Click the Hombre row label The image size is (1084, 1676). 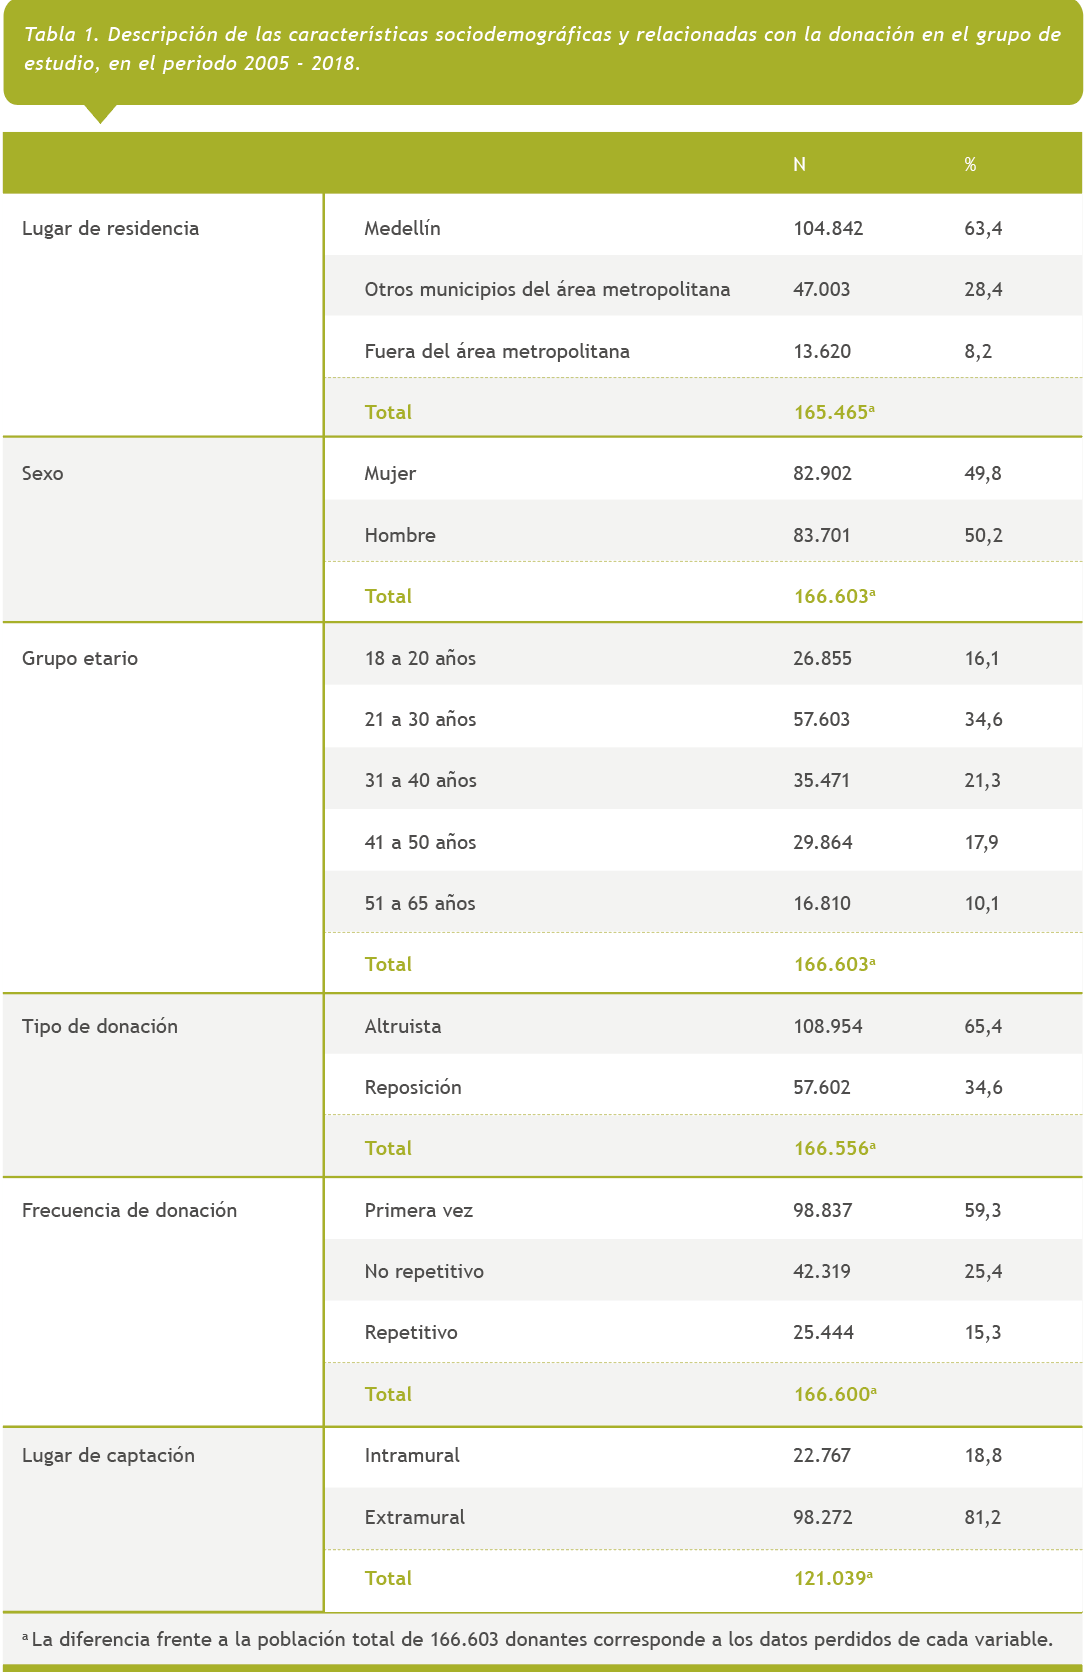pyautogui.click(x=400, y=535)
